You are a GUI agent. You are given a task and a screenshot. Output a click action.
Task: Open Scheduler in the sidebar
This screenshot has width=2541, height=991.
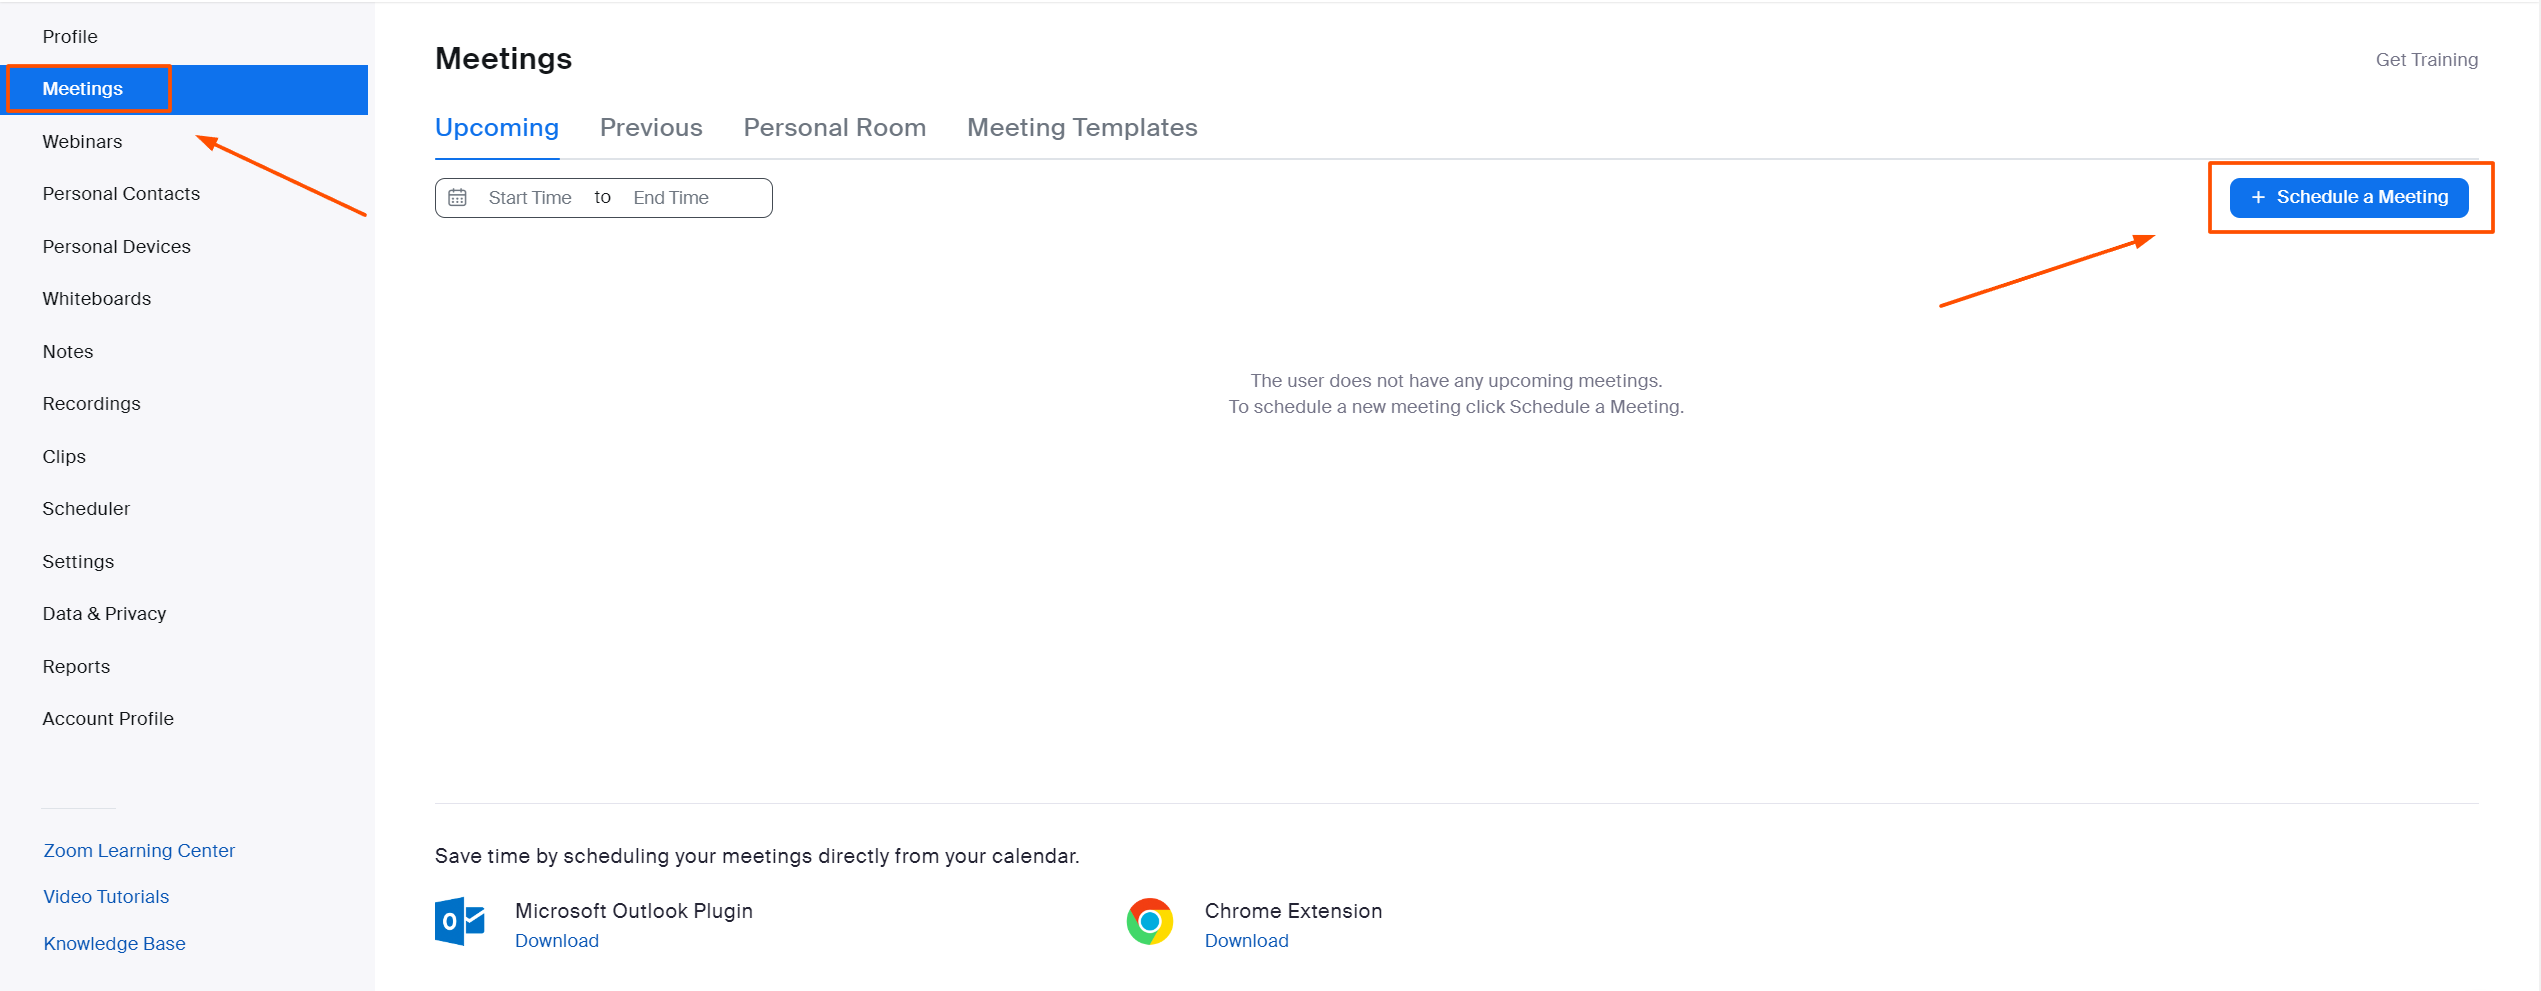[x=86, y=509]
